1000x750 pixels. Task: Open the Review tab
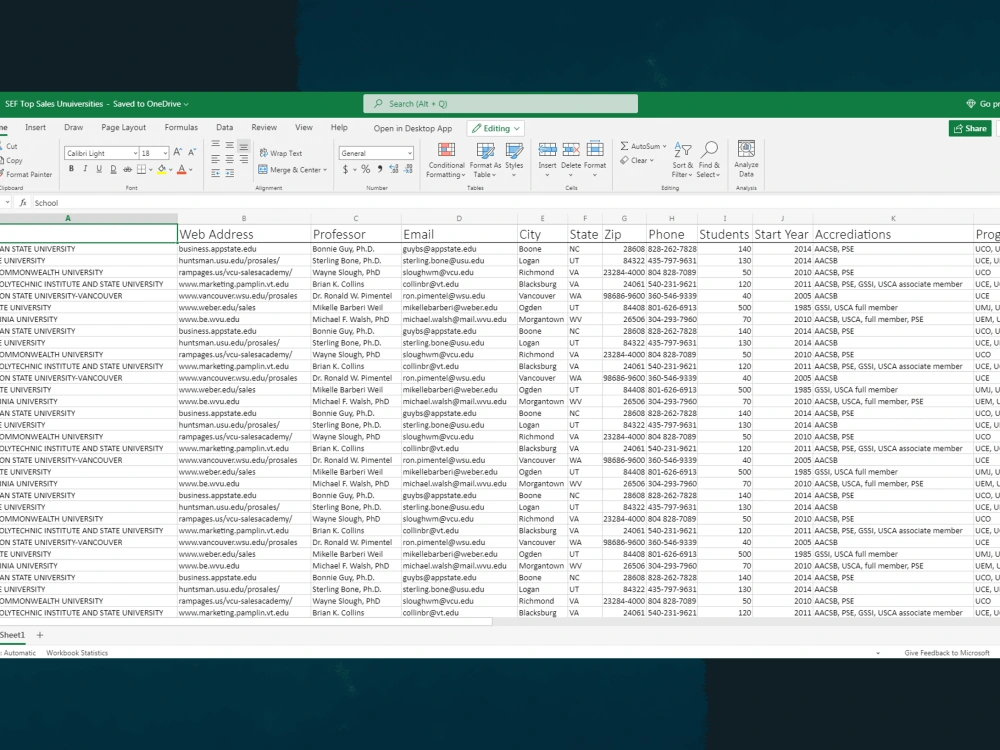pyautogui.click(x=264, y=128)
